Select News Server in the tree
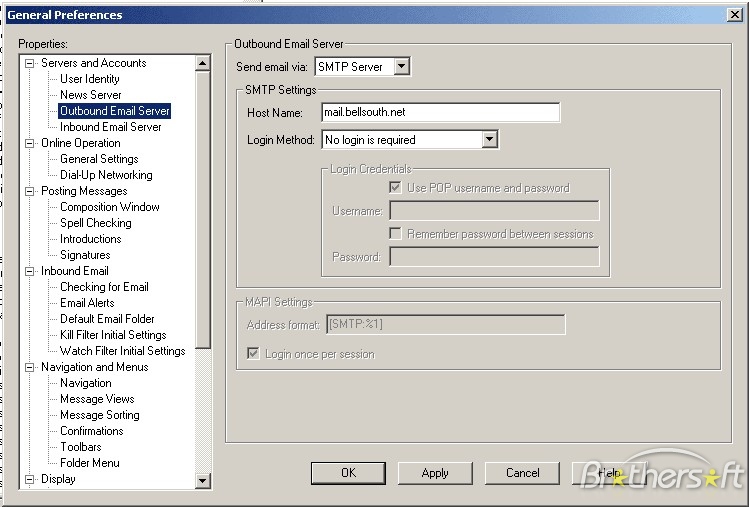Screen dimensions: 749x507 click(91, 95)
